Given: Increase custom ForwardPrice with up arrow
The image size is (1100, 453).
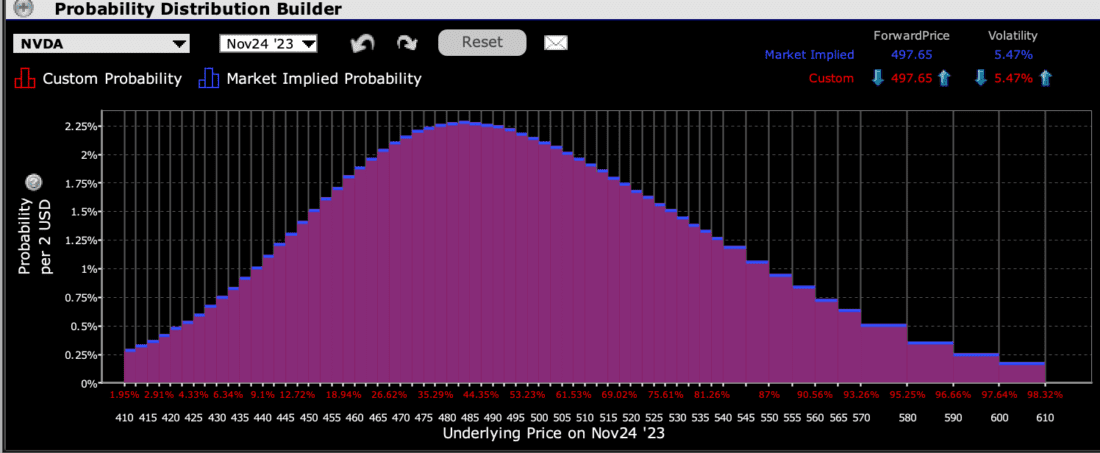Looking at the screenshot, I should pyautogui.click(x=944, y=78).
